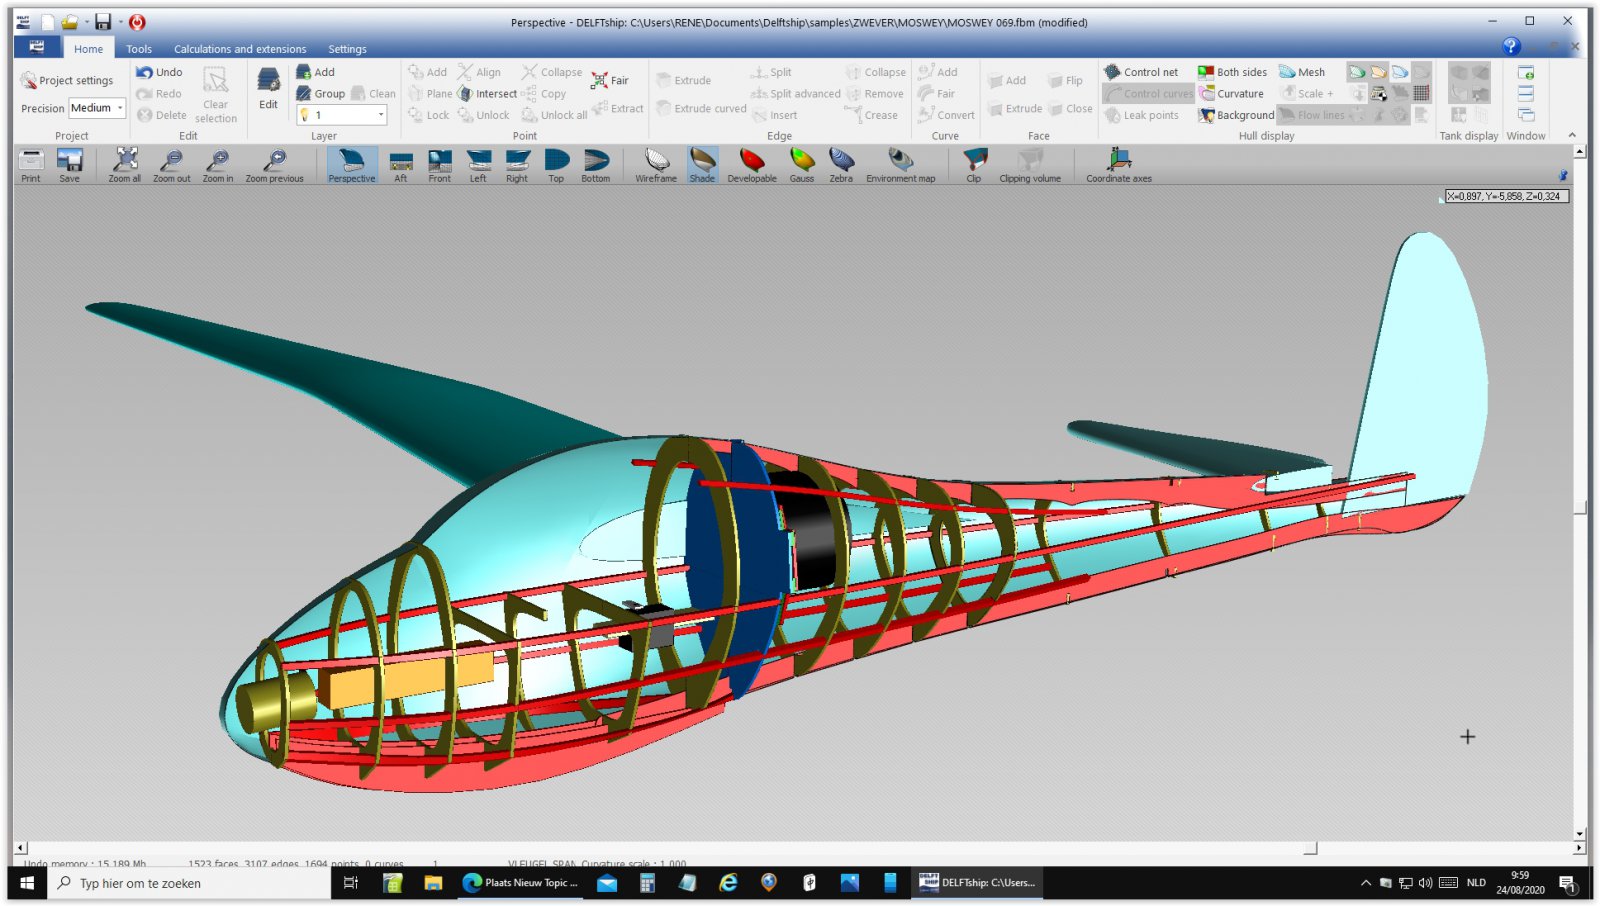The image size is (1600, 906).
Task: Open the Calculator taskbar icon
Action: (647, 883)
